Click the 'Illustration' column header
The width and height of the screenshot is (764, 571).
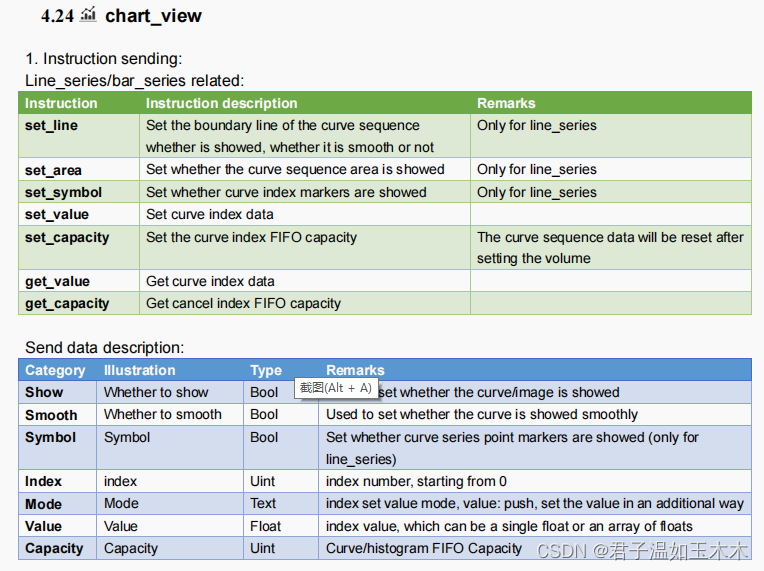pos(139,370)
